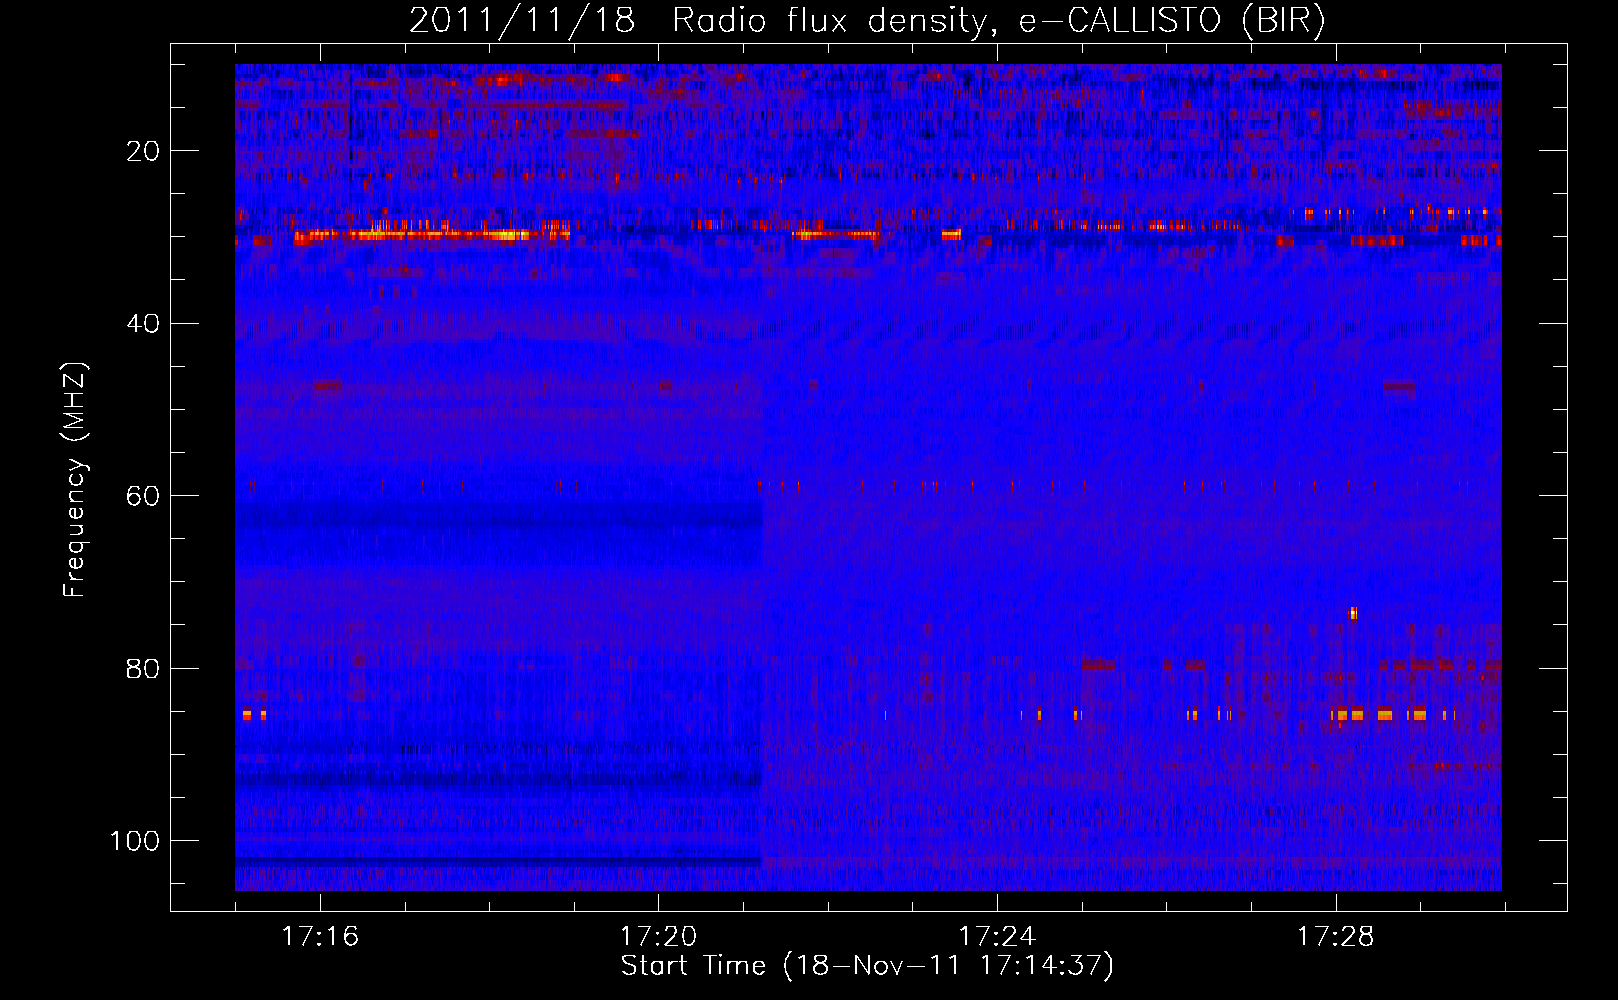The width and height of the screenshot is (1618, 1000).
Task: Click the orange burst cluster at 85 MHz near 17:28
Action: (1392, 714)
